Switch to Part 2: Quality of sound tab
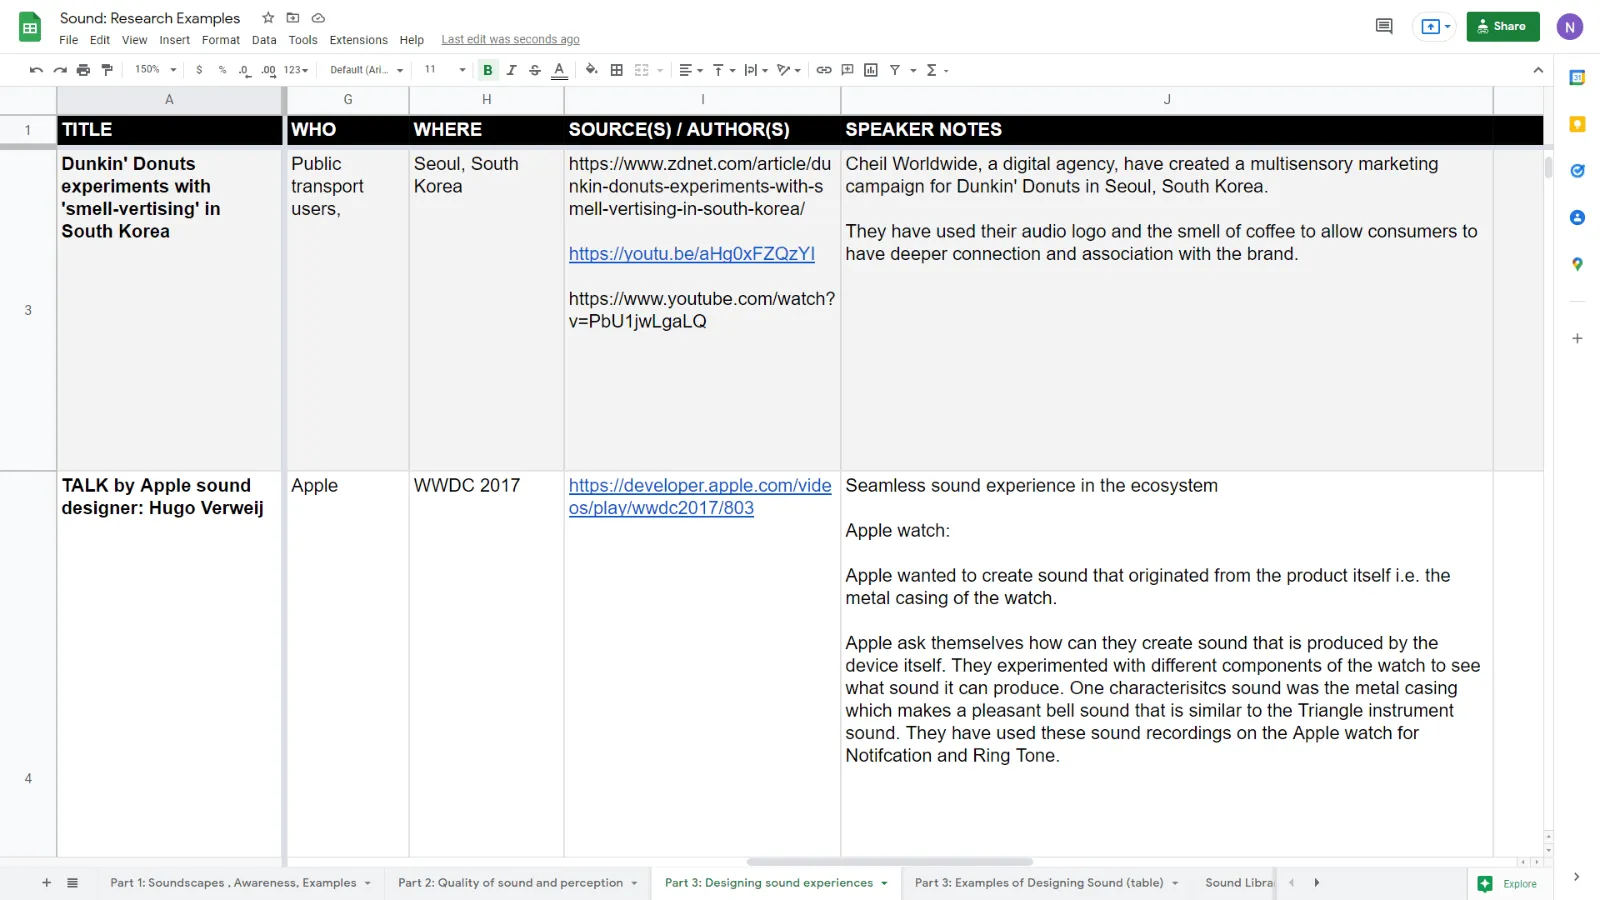Screen dimensions: 1600x900 [517, 883]
